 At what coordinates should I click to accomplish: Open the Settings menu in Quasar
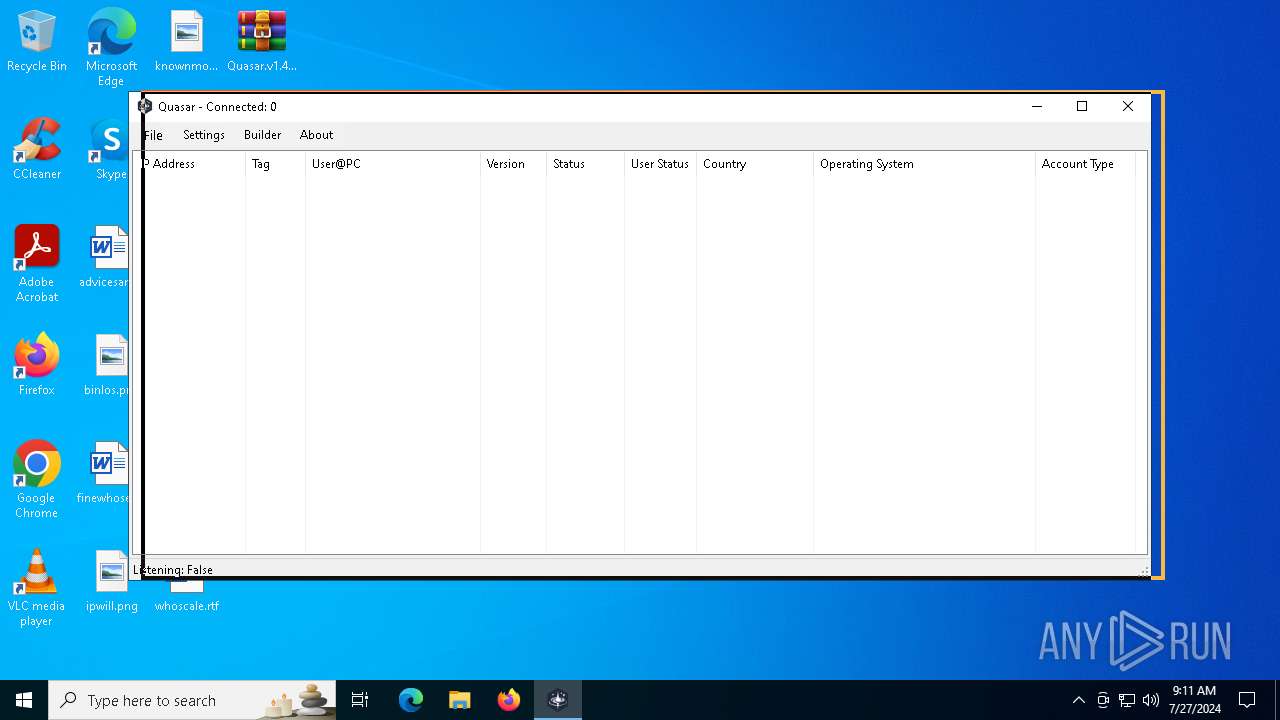(204, 135)
